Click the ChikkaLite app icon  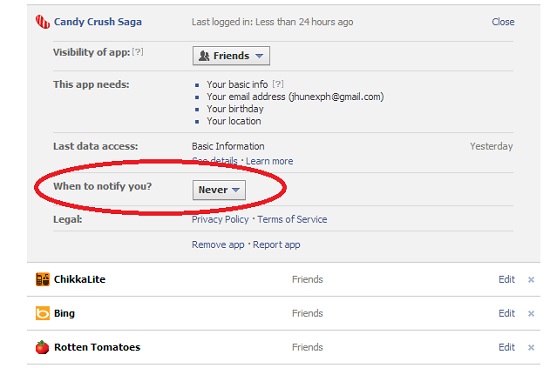(42, 280)
